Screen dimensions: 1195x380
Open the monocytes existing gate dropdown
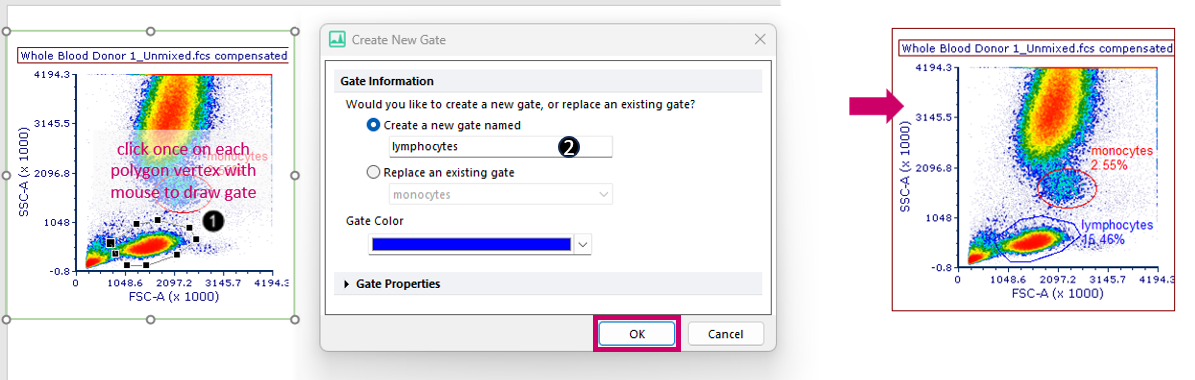[x=501, y=194]
